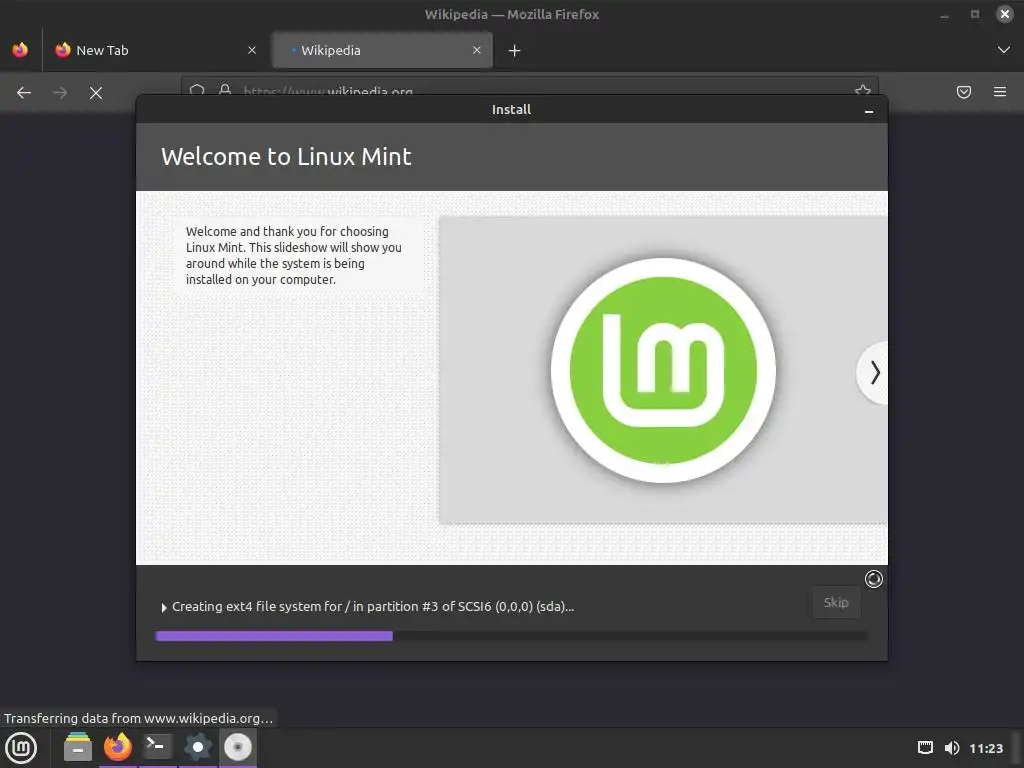1024x768 pixels.
Task: Stop loading the Wikipedia page
Action: pos(96,93)
